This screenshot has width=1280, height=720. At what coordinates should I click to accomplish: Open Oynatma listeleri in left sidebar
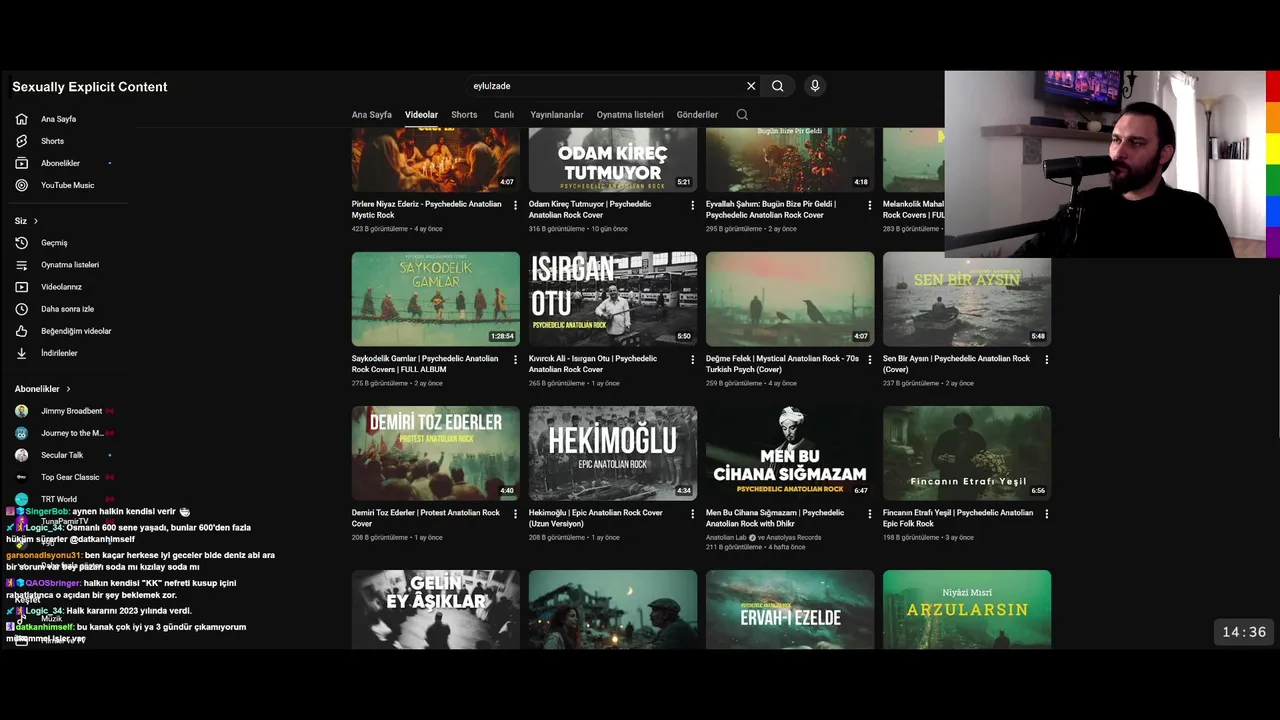pos(69,265)
